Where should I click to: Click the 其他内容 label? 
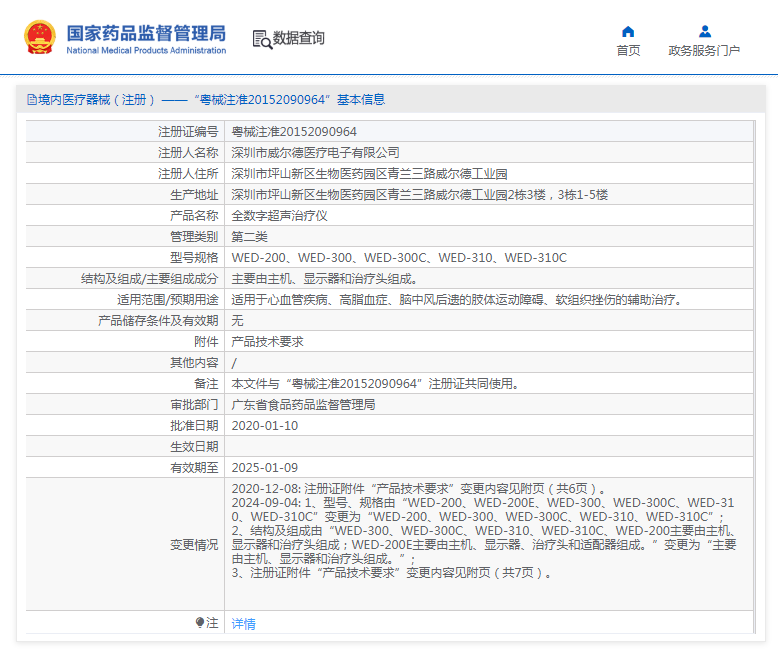tap(194, 363)
